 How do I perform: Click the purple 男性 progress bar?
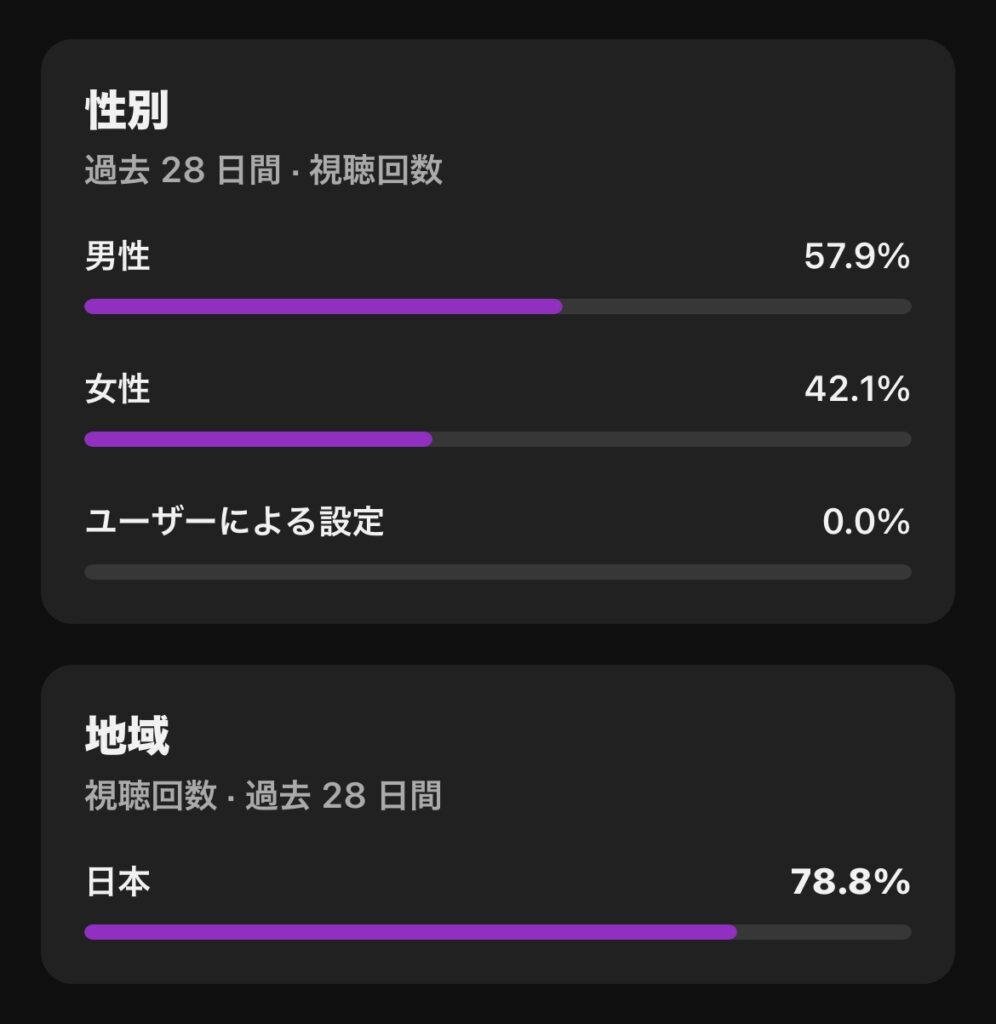coord(323,306)
